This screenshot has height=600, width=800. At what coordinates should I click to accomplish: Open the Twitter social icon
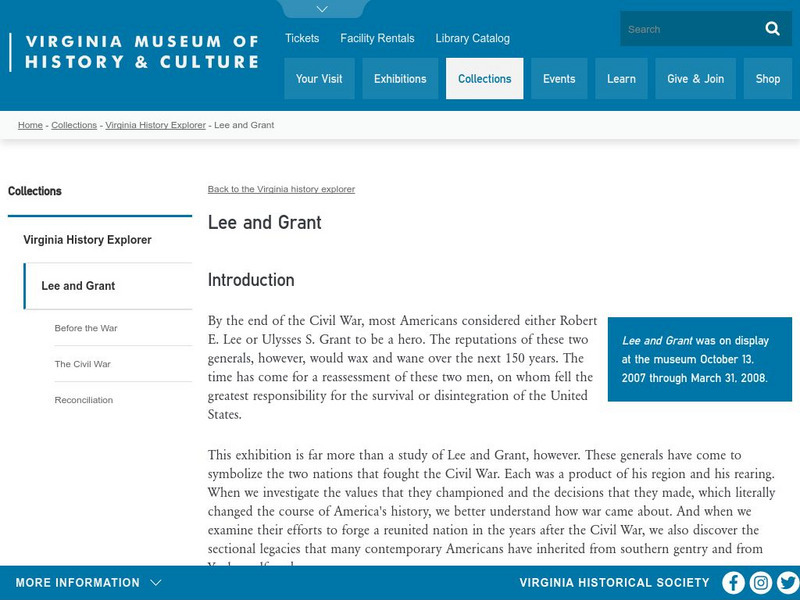[788, 583]
